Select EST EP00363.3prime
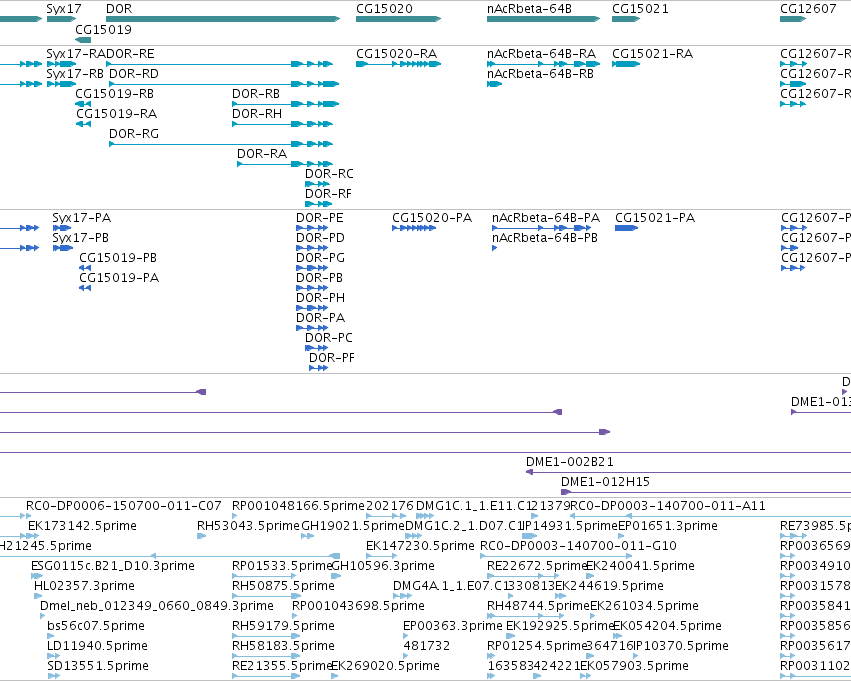The image size is (851, 681). tap(453, 626)
